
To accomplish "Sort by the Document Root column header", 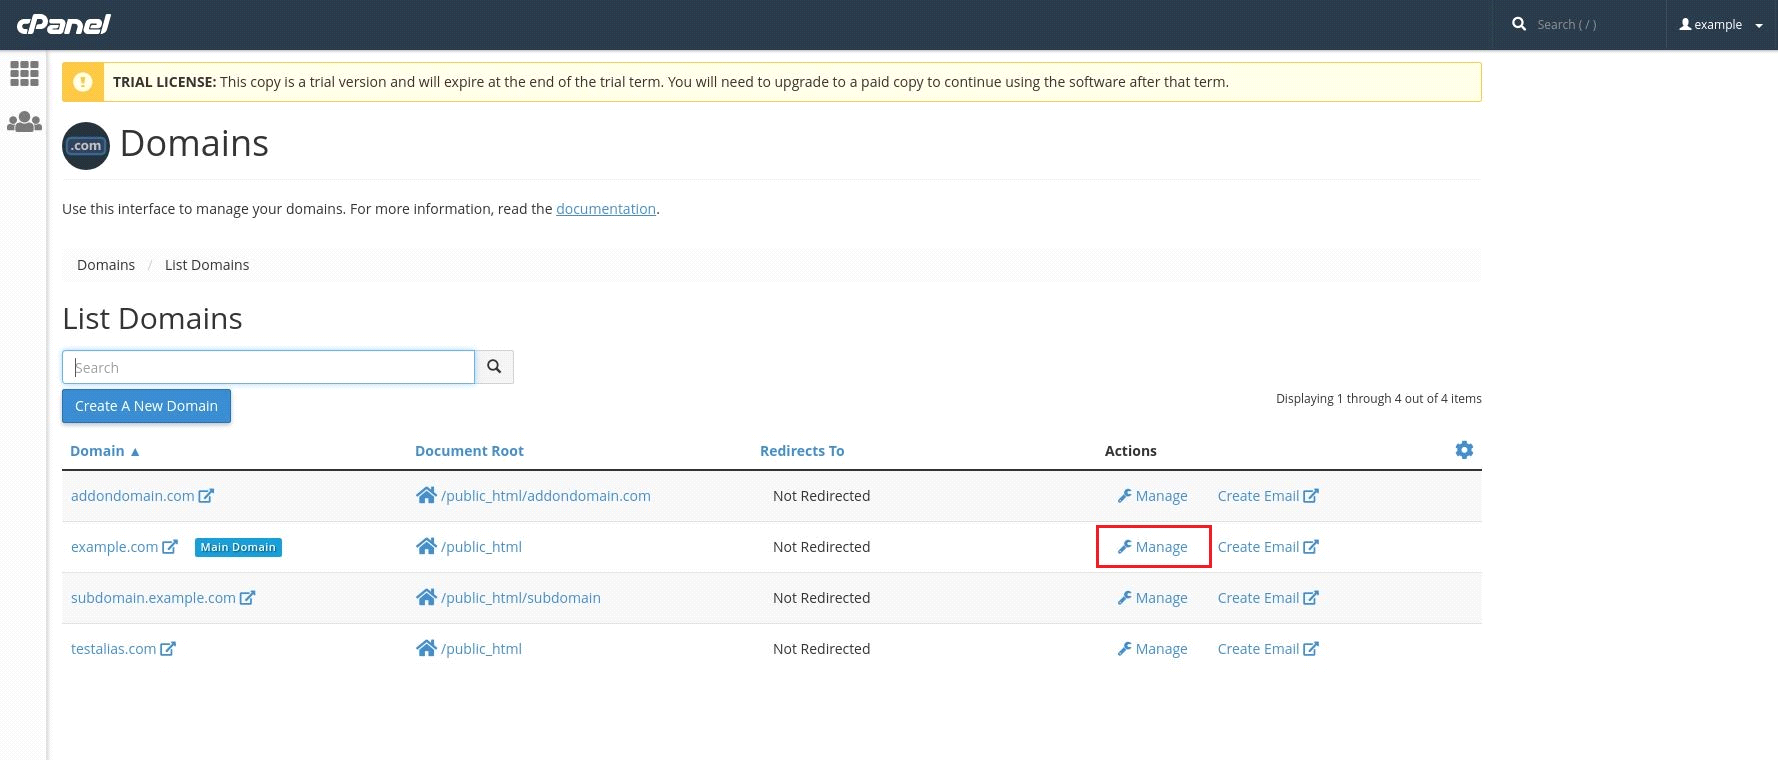I will click(469, 451).
